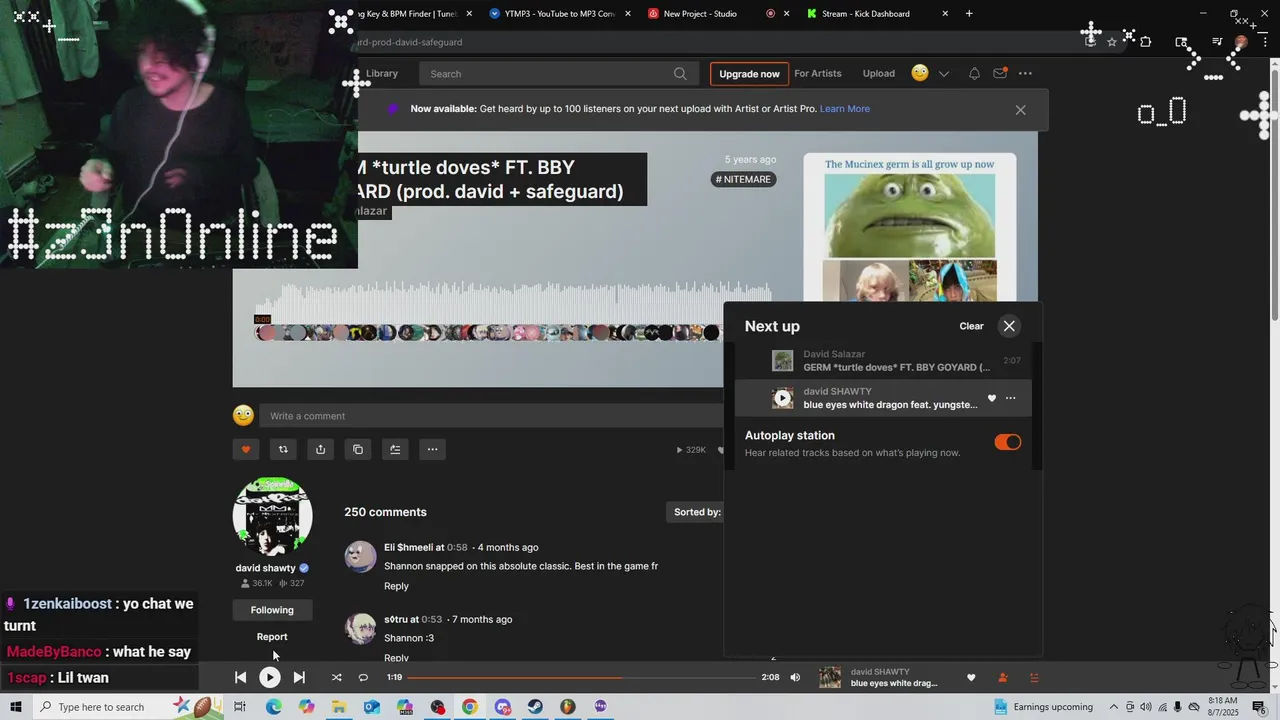Like blue eyes white dragon in queue
Viewport: 1280px width, 720px height.
(x=992, y=398)
